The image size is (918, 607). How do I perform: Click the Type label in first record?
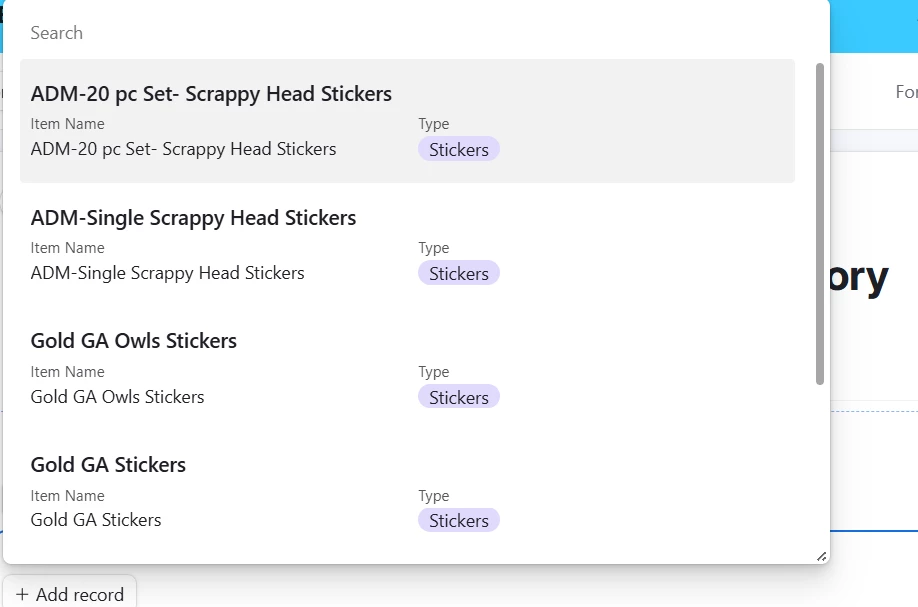click(x=433, y=124)
